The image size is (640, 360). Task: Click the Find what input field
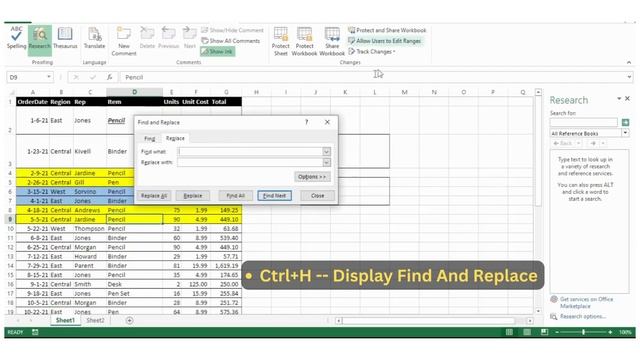(x=250, y=151)
